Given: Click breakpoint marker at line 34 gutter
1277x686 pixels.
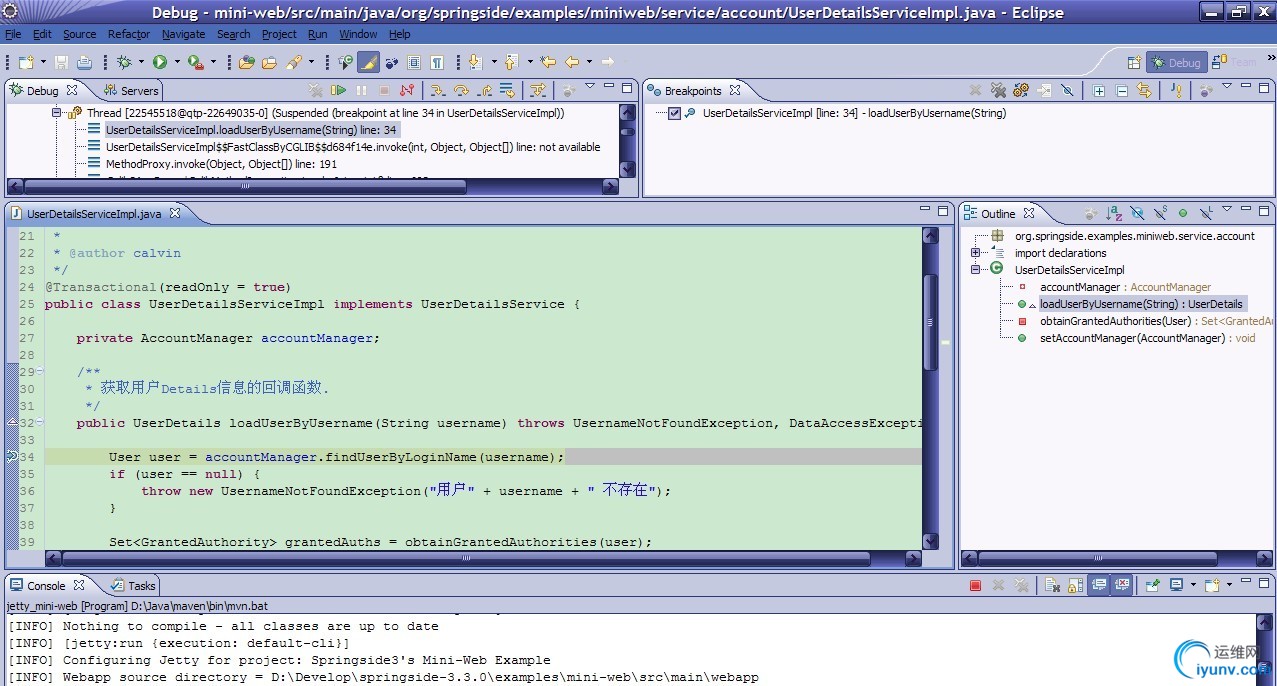Looking at the screenshot, I should 11,457.
